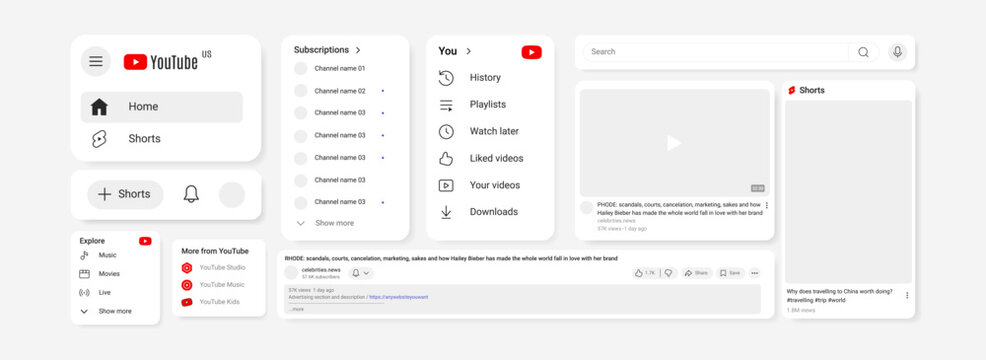This screenshot has height=360, width=986.
Task: Open Playlists via its list icon
Action: (446, 105)
